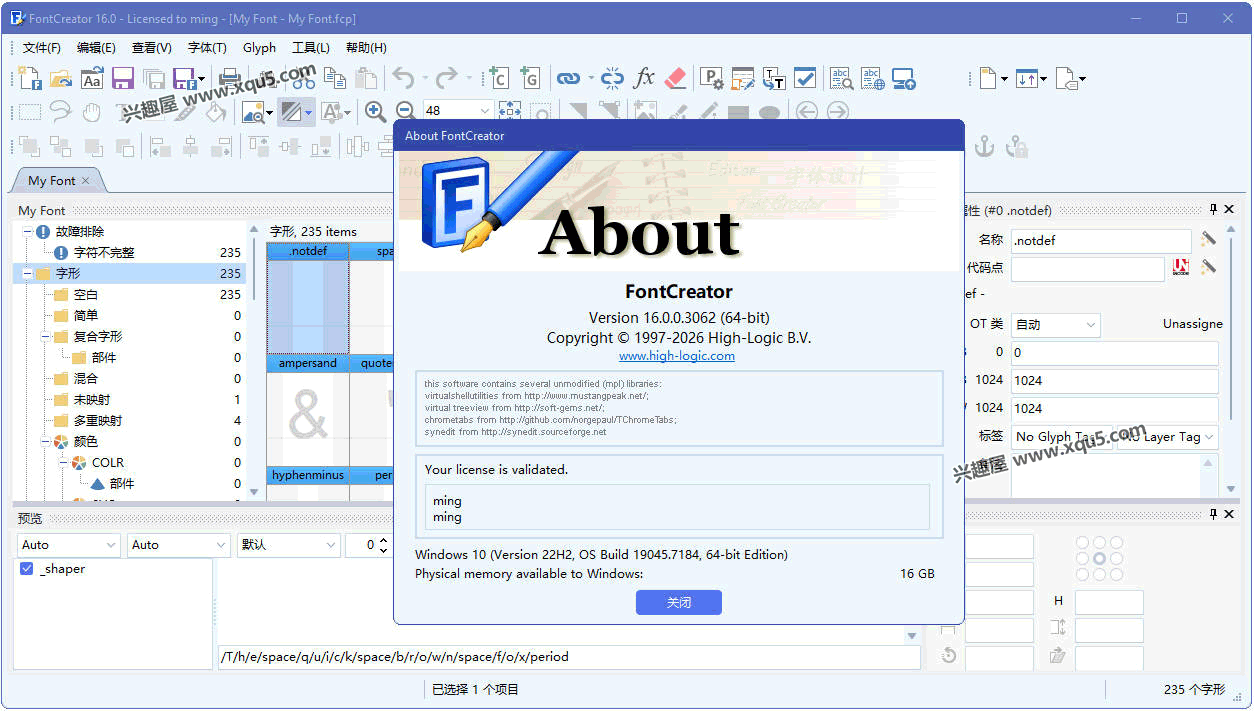Image resolution: width=1254 pixels, height=711 pixels.
Task: Click the blue chain link icon
Action: [568, 78]
